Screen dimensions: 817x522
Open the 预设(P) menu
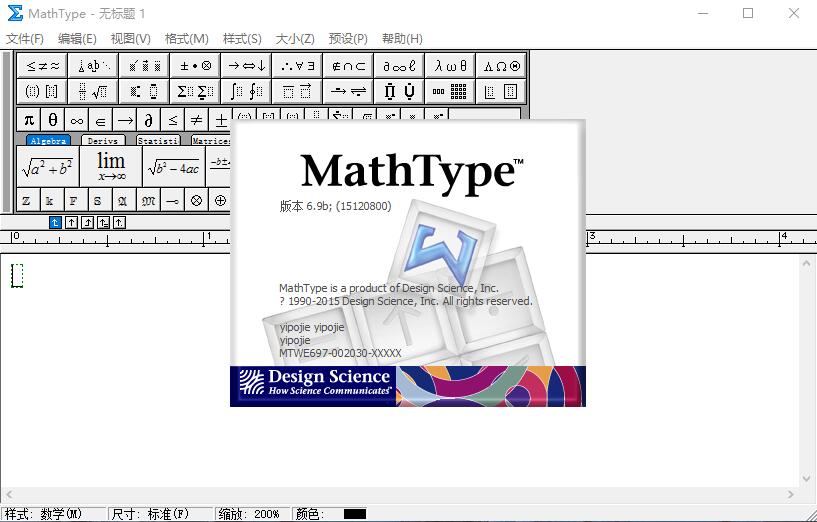coord(348,39)
